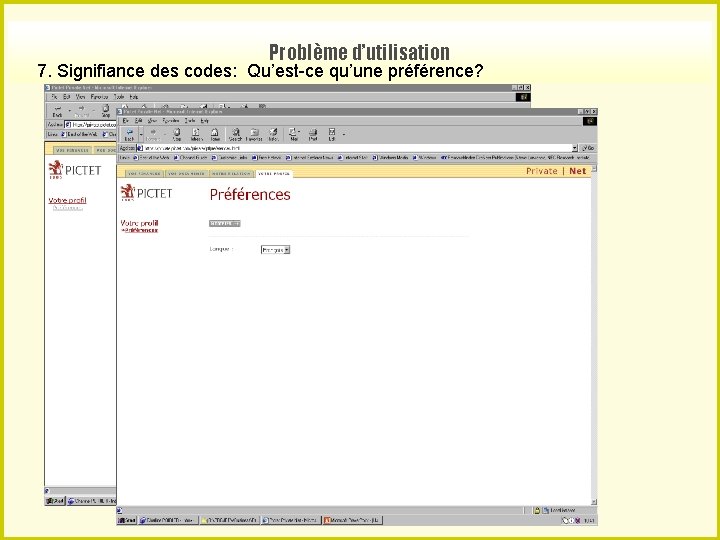Select first yellow site tab in rear window

click(x=72, y=150)
